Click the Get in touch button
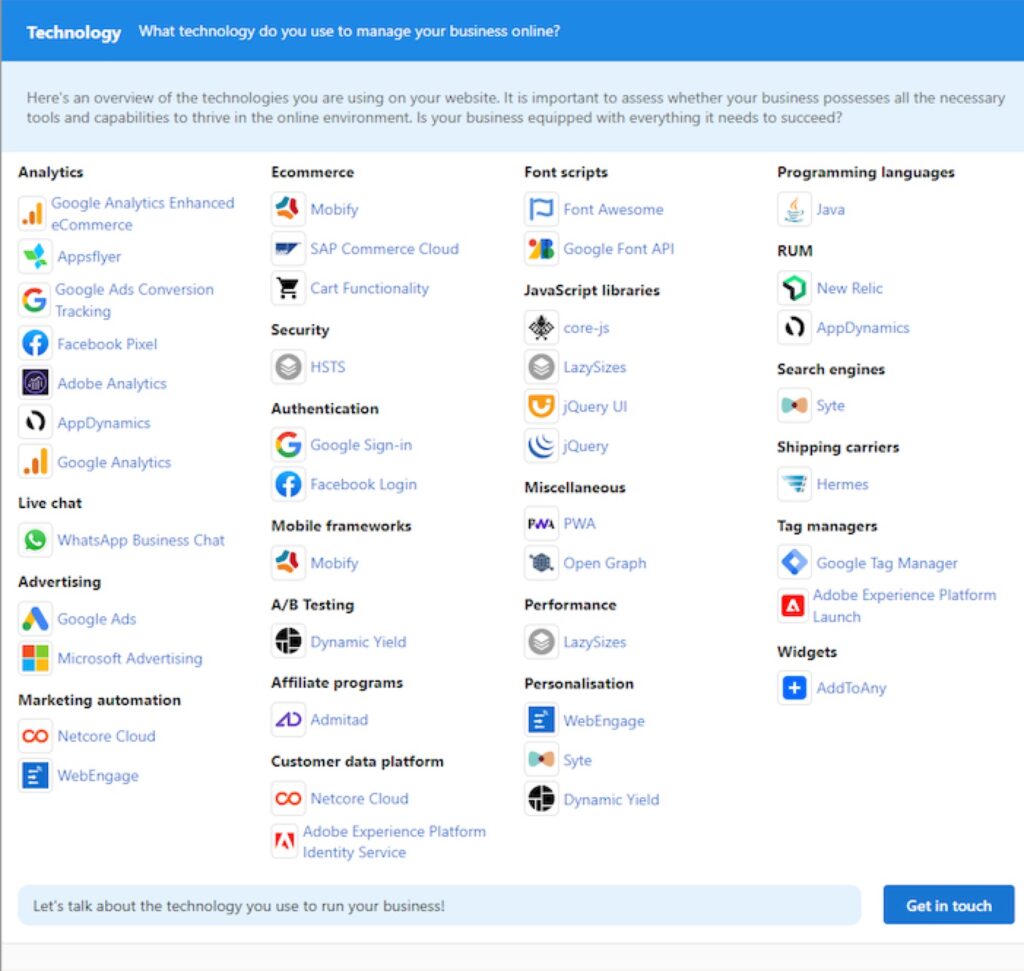The height and width of the screenshot is (971, 1024). [x=948, y=905]
